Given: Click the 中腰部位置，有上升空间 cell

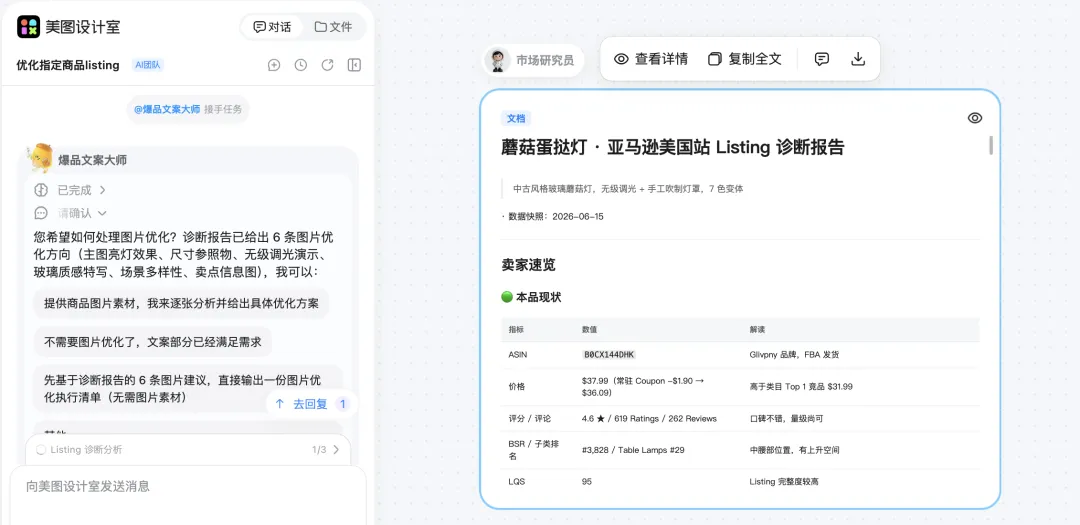Looking at the screenshot, I should pyautogui.click(x=794, y=450).
